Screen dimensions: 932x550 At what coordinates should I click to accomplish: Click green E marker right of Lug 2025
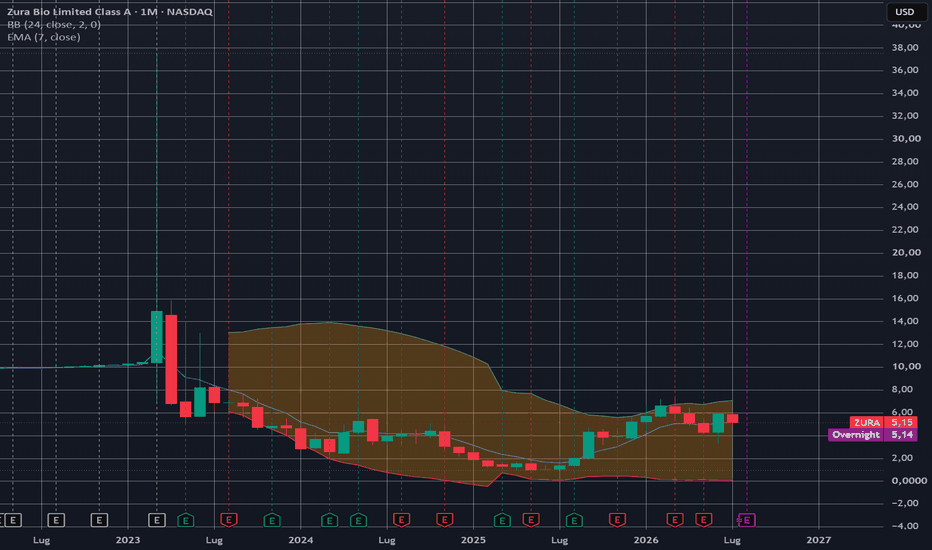click(x=574, y=520)
